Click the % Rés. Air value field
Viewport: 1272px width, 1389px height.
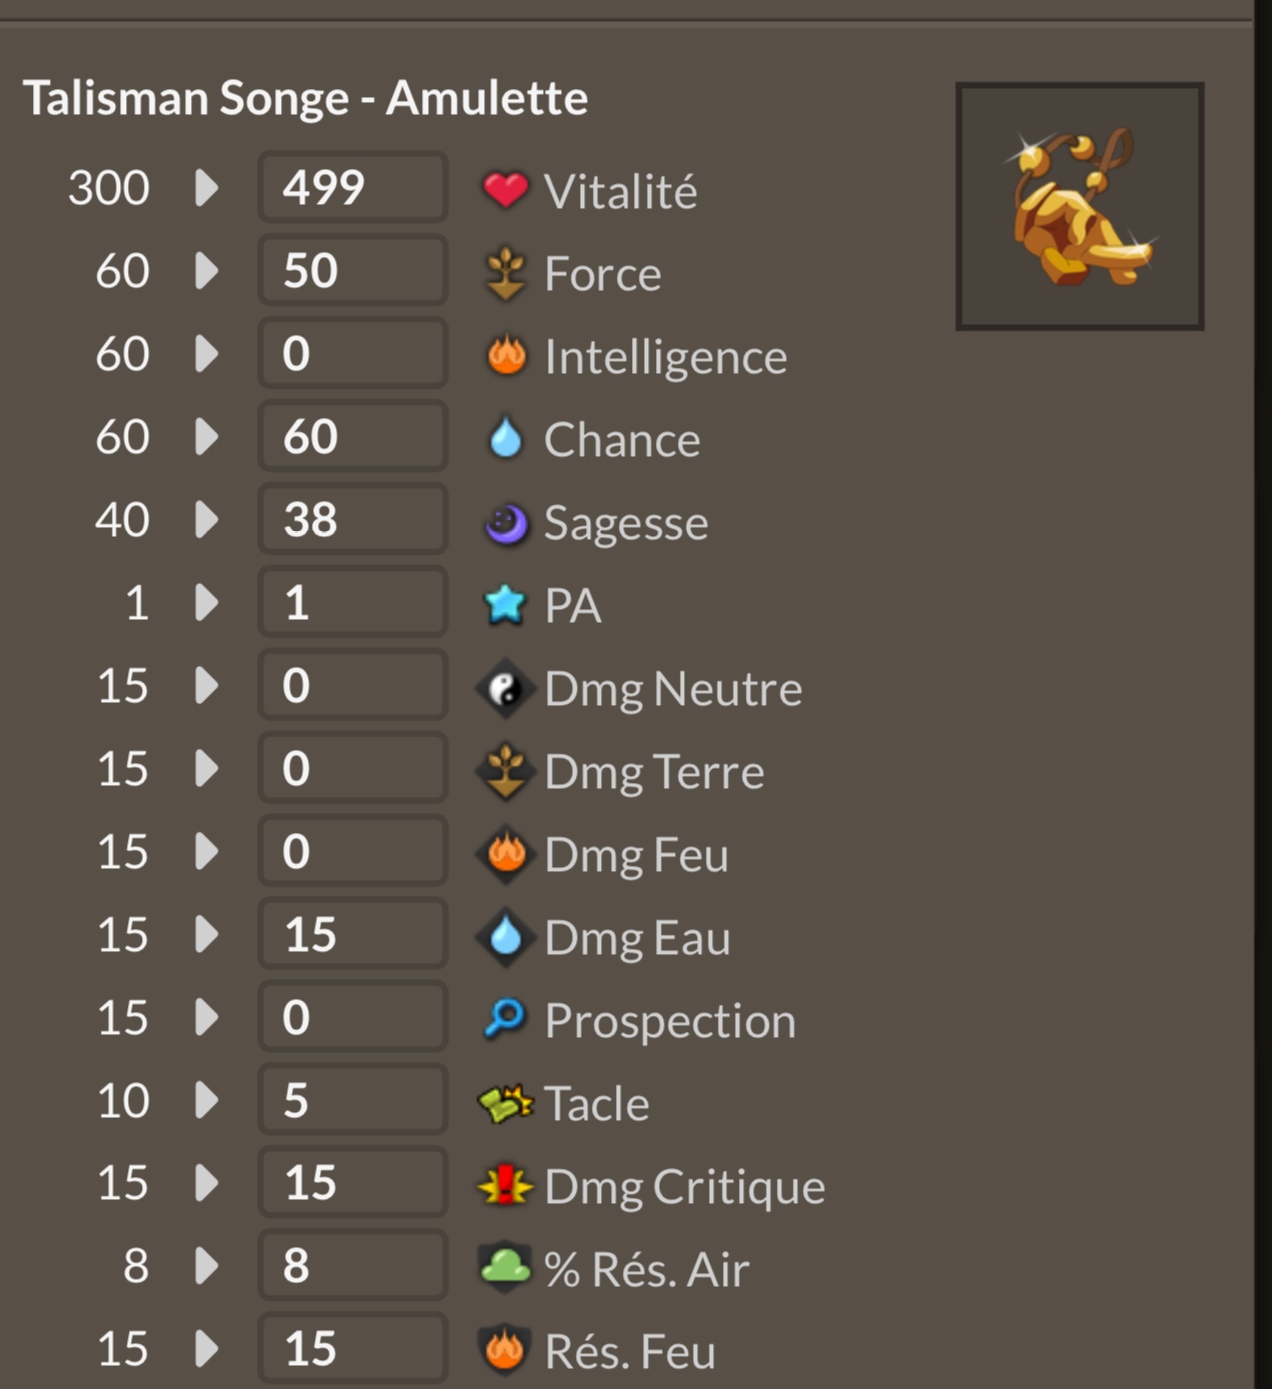(353, 1265)
